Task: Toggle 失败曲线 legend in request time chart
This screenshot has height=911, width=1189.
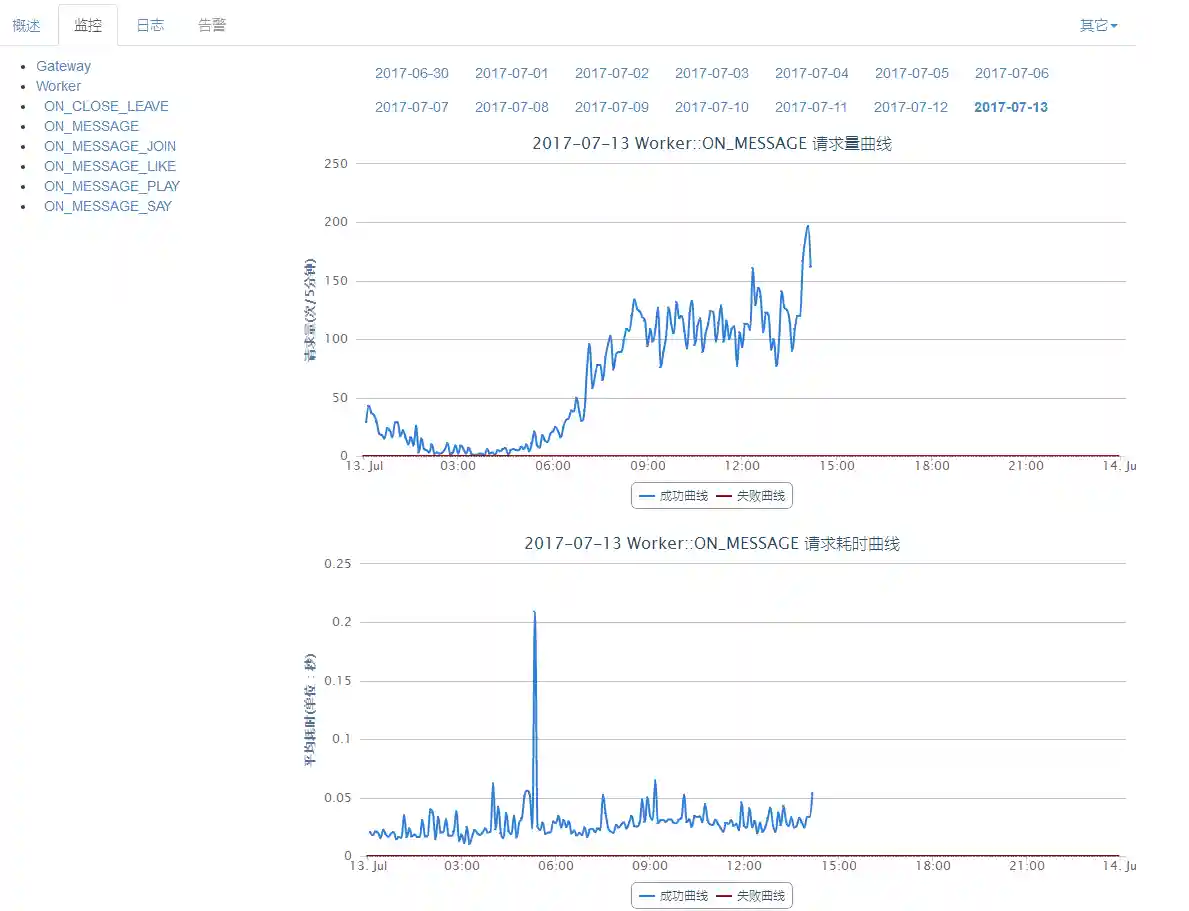Action: coord(751,896)
